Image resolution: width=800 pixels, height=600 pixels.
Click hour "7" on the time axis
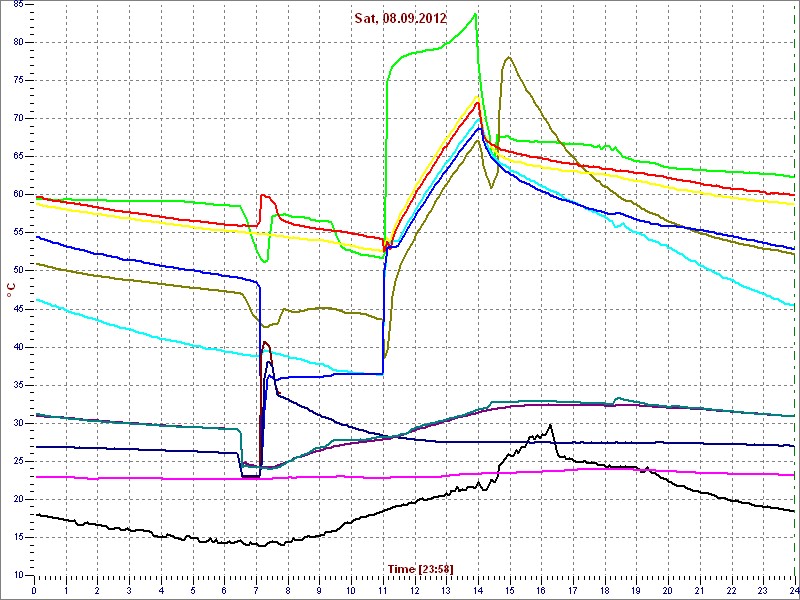[x=256, y=590]
